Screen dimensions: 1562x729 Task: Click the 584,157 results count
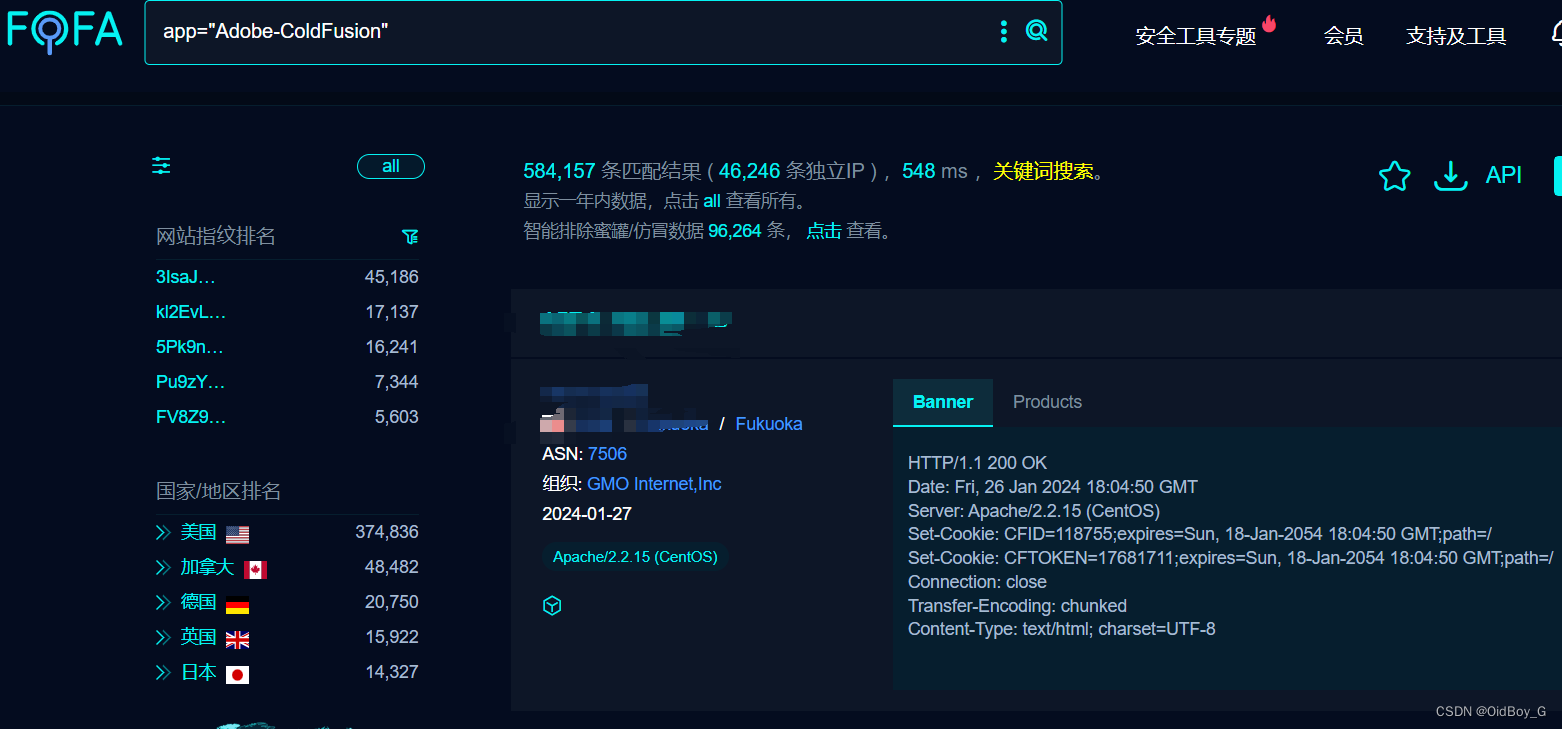(559, 171)
